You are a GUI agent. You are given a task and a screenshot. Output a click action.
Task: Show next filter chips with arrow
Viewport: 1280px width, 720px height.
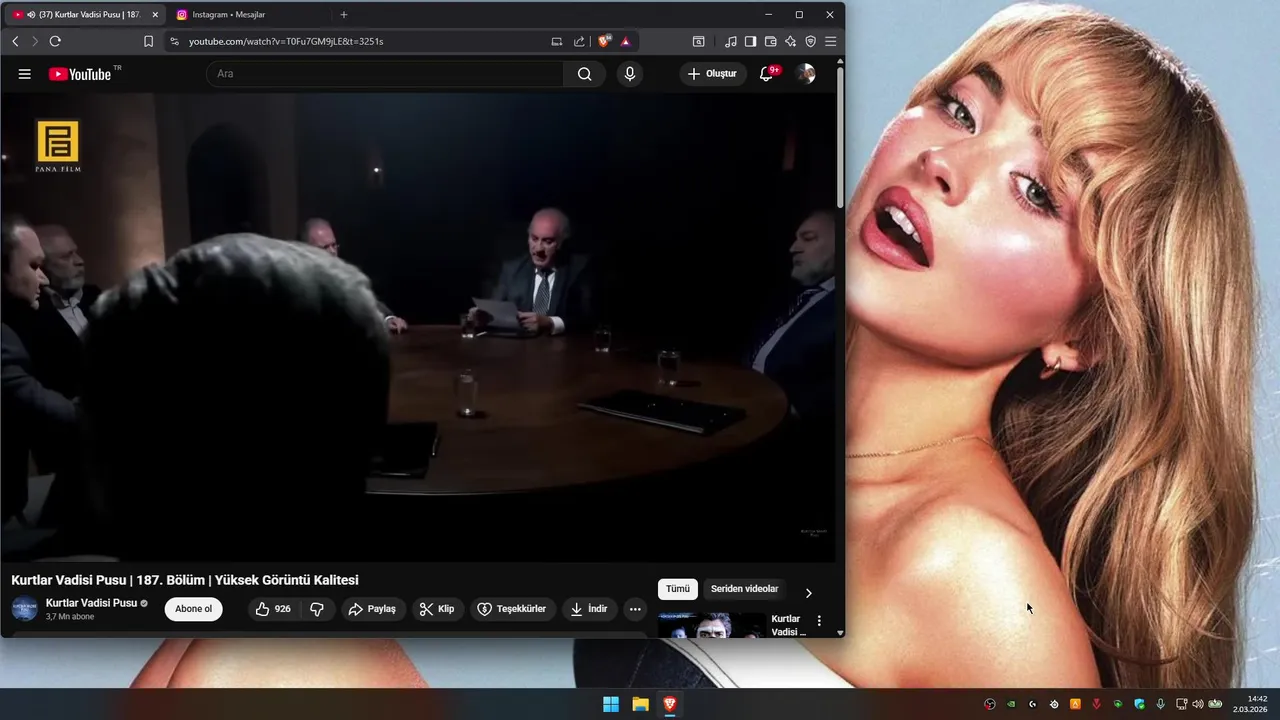(808, 593)
